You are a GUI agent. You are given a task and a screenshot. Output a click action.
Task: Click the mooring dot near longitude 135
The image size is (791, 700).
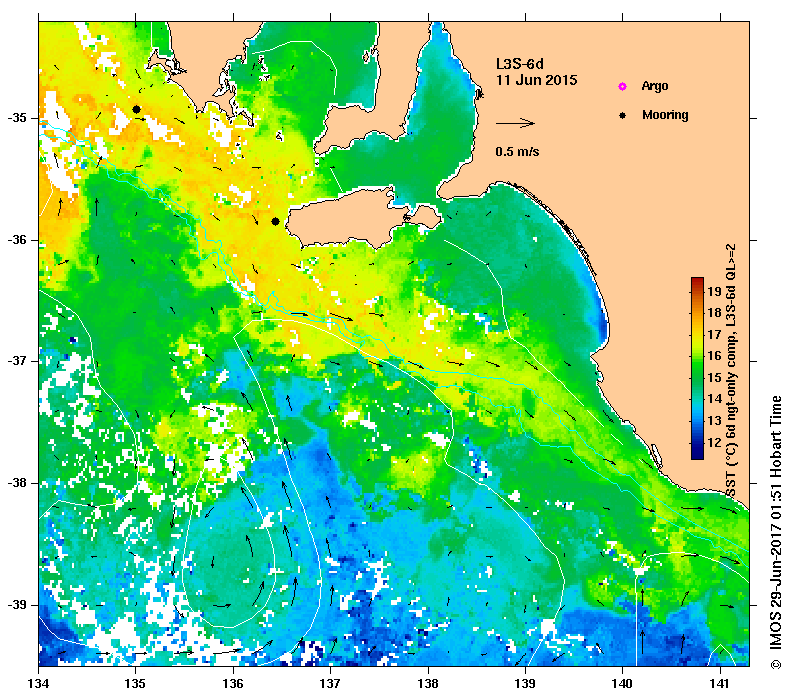click(136, 109)
